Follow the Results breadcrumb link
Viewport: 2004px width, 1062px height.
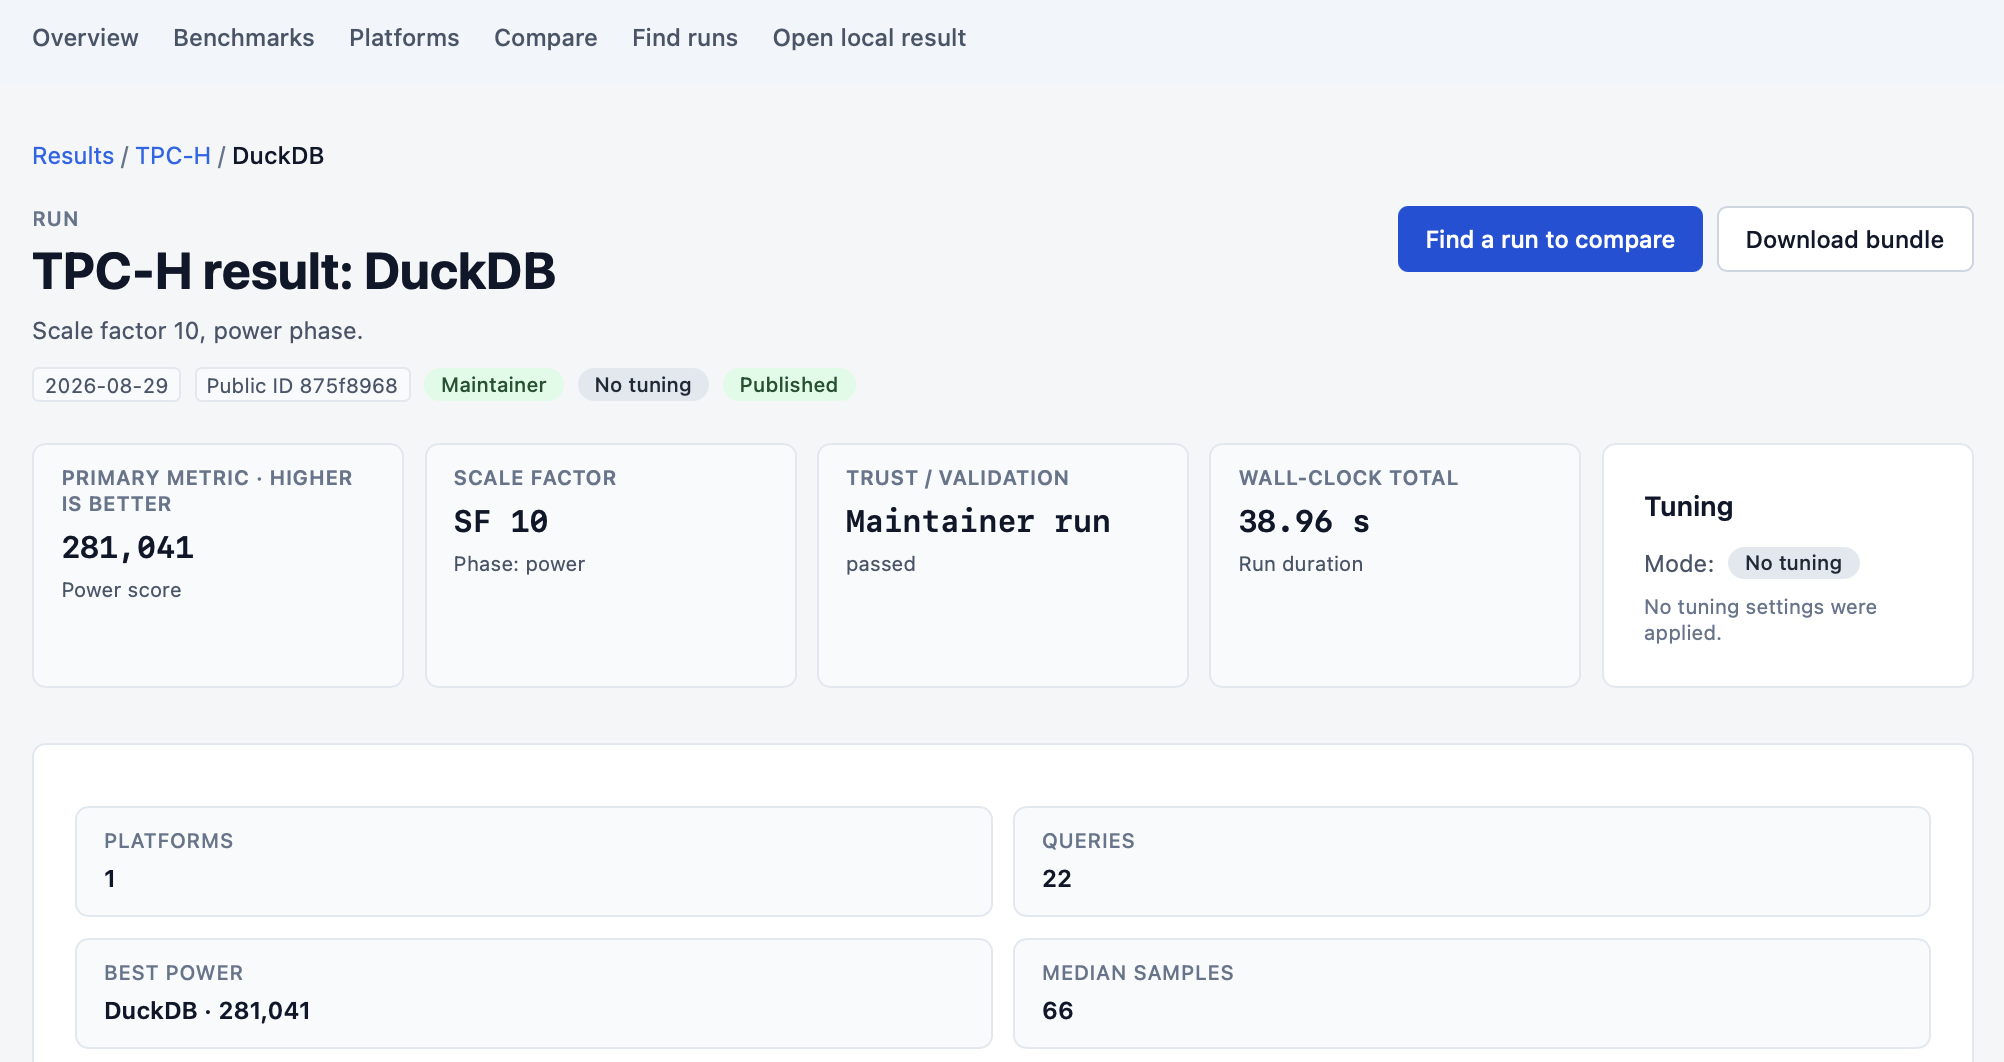pyautogui.click(x=73, y=156)
